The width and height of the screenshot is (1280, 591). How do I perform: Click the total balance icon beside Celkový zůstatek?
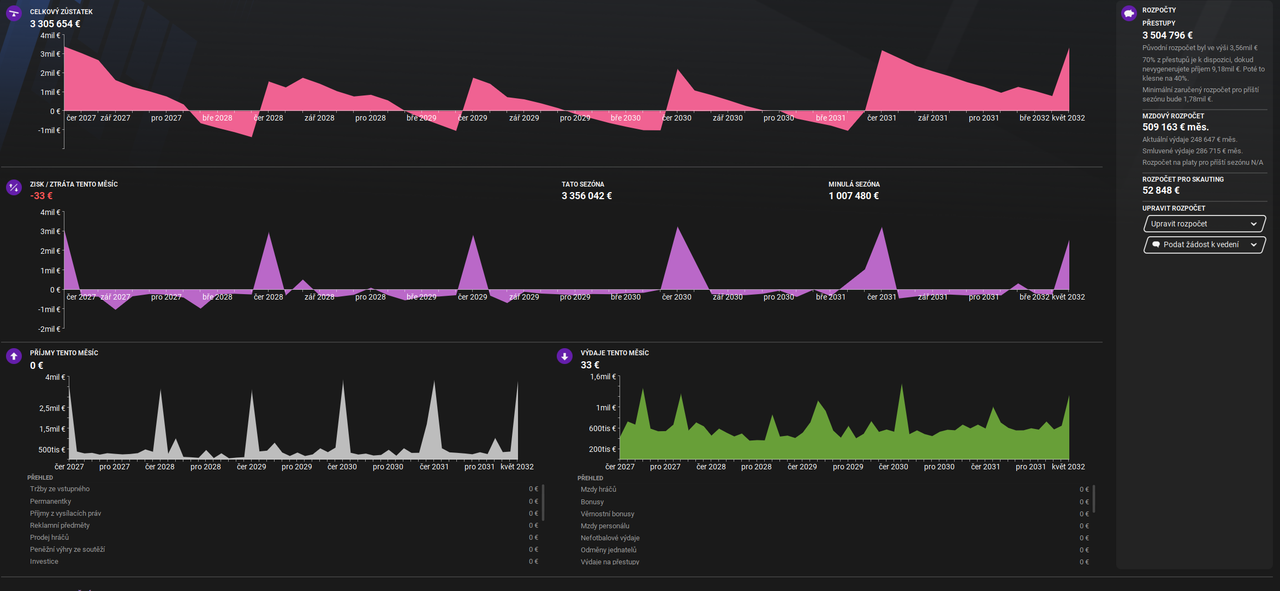pyautogui.click(x=14, y=14)
